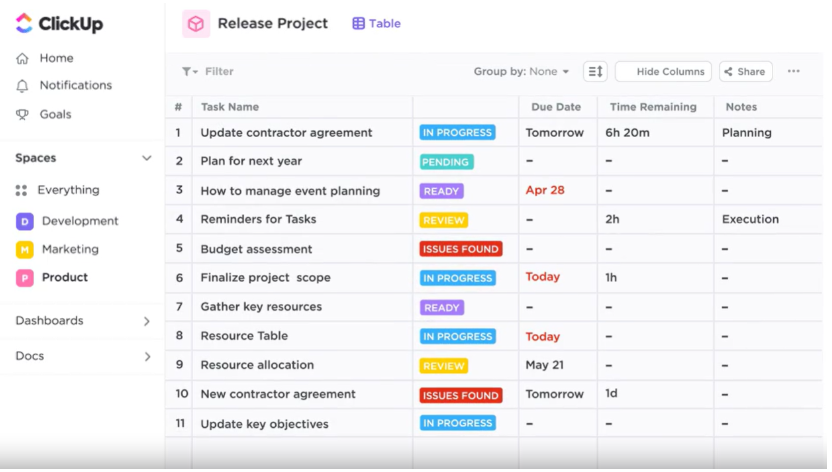This screenshot has height=472, width=832.
Task: Click the row height sort icon
Action: [595, 72]
